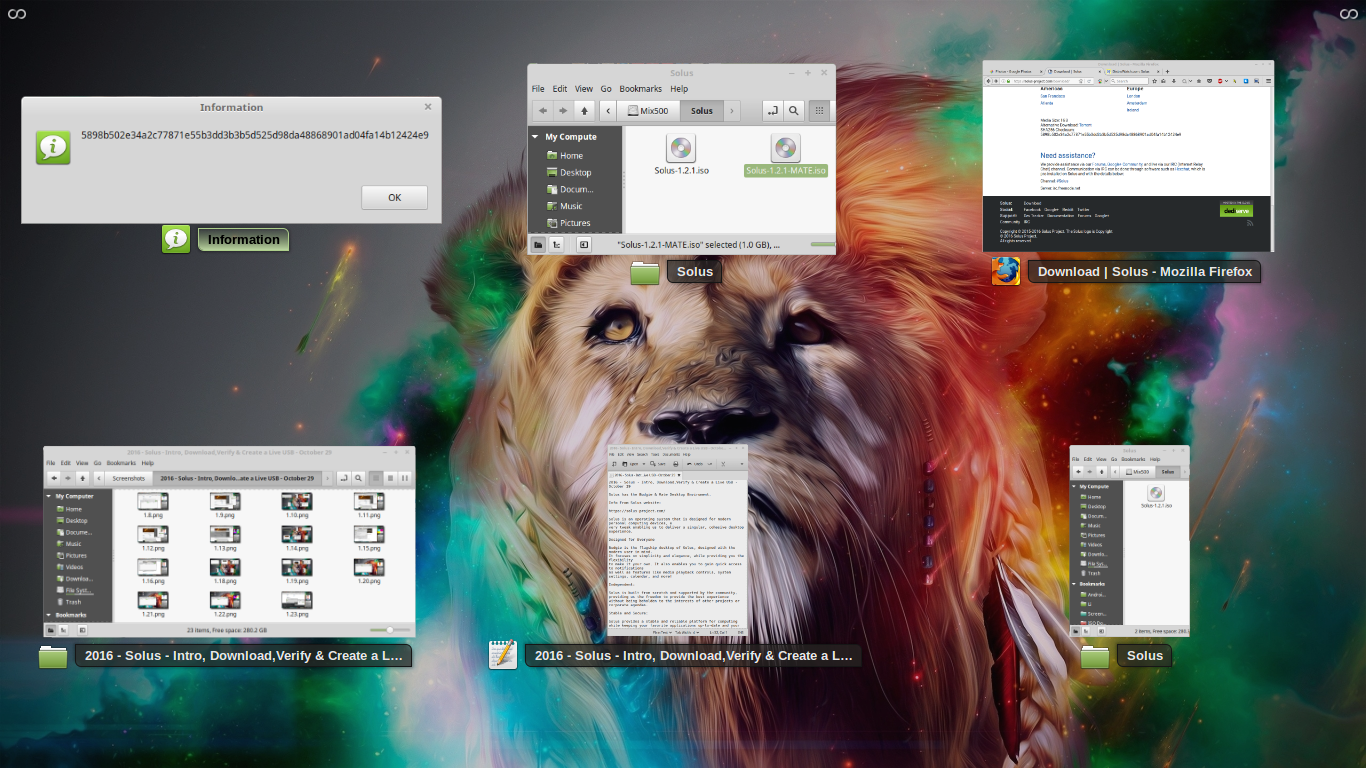Click the top-right hot corner infinity icon
Image resolution: width=1366 pixels, height=768 pixels.
tap(1349, 13)
